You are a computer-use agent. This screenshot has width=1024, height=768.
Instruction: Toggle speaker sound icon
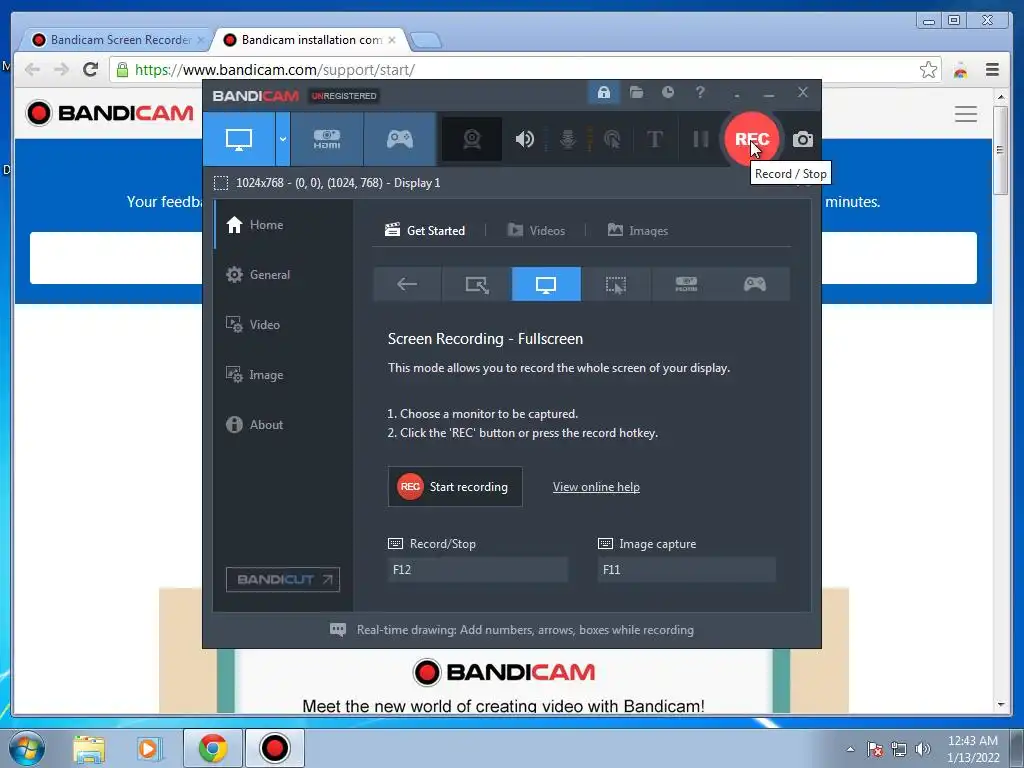pos(524,139)
